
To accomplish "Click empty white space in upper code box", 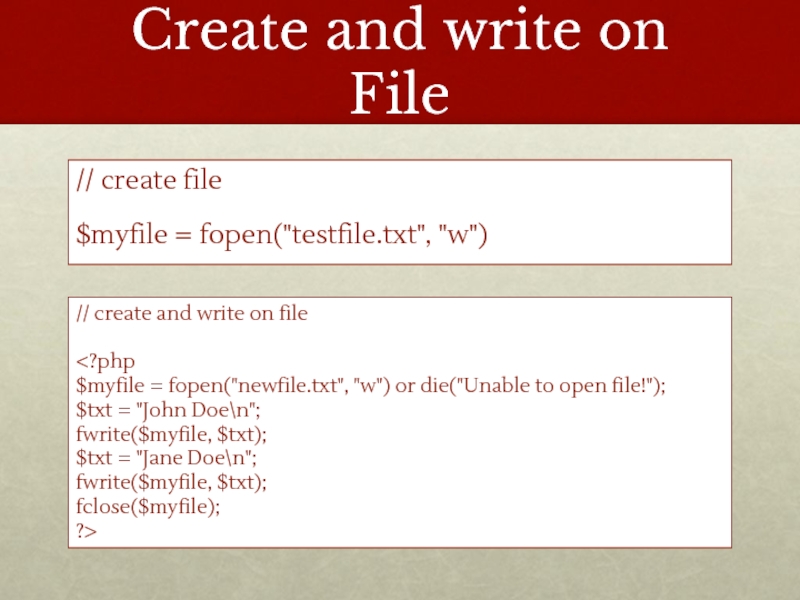I will click(x=620, y=200).
